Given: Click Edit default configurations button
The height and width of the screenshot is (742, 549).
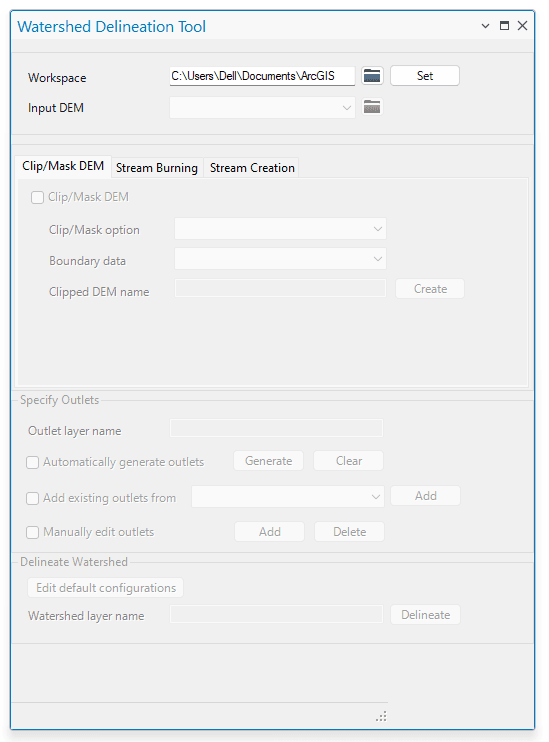Looking at the screenshot, I should coord(106,588).
